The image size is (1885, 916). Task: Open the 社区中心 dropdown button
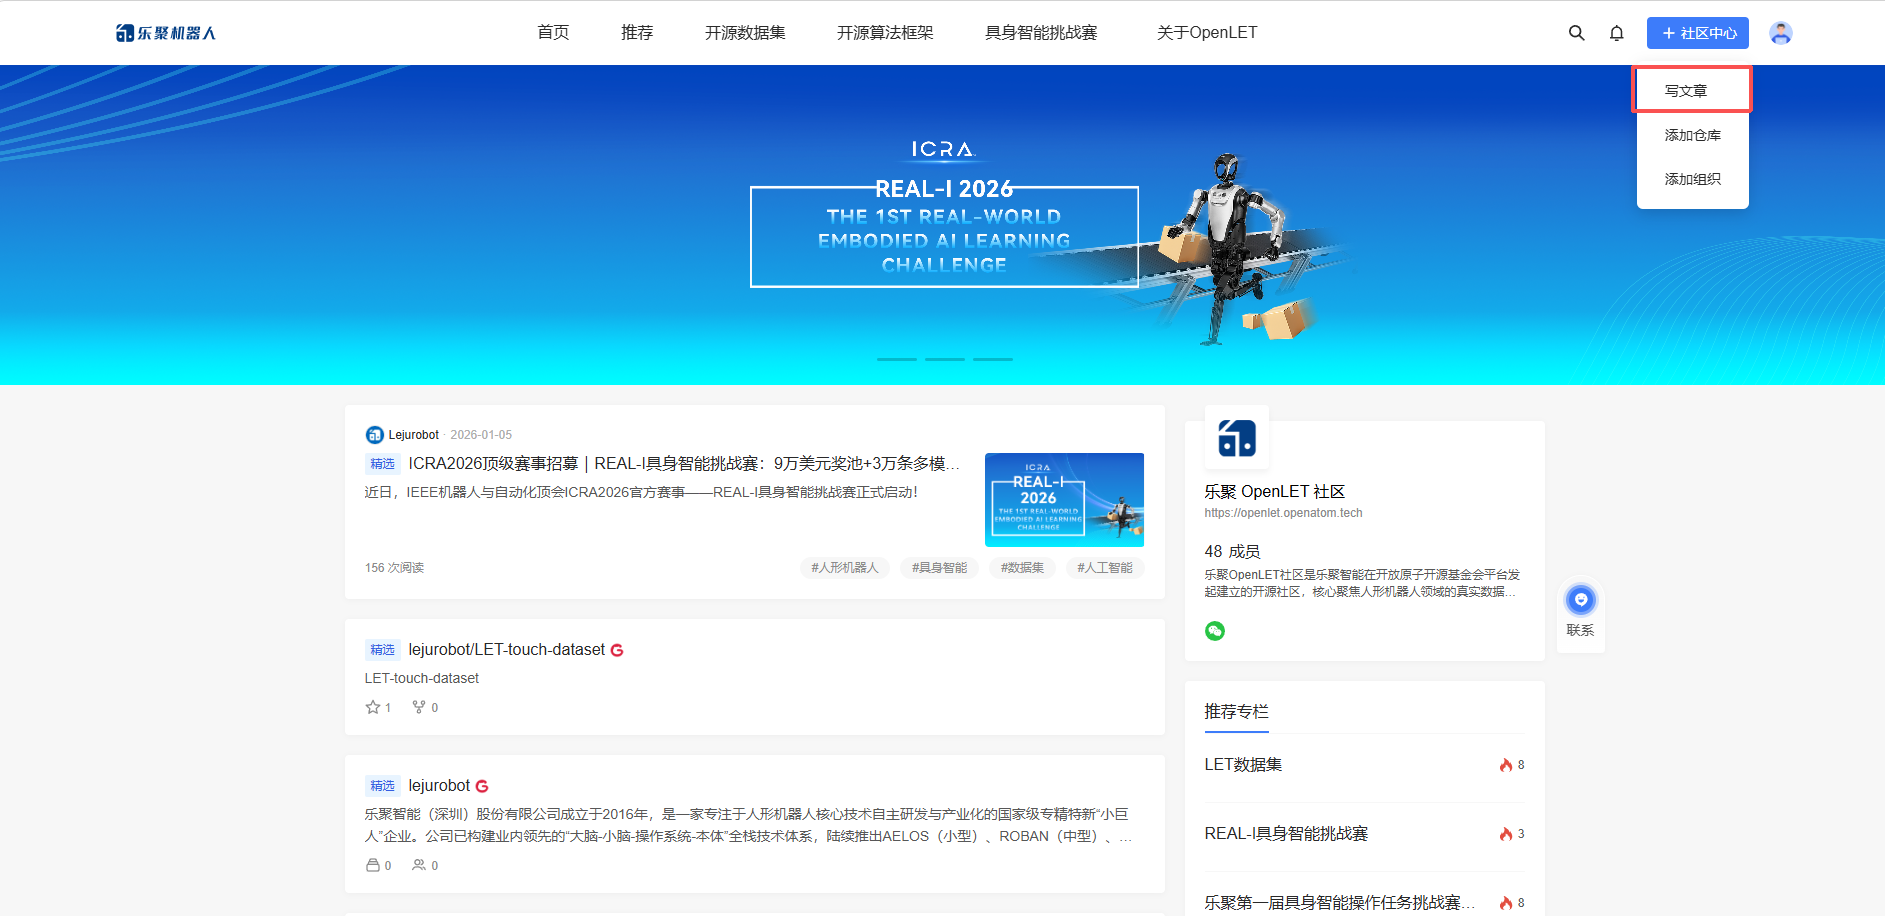[x=1697, y=33]
